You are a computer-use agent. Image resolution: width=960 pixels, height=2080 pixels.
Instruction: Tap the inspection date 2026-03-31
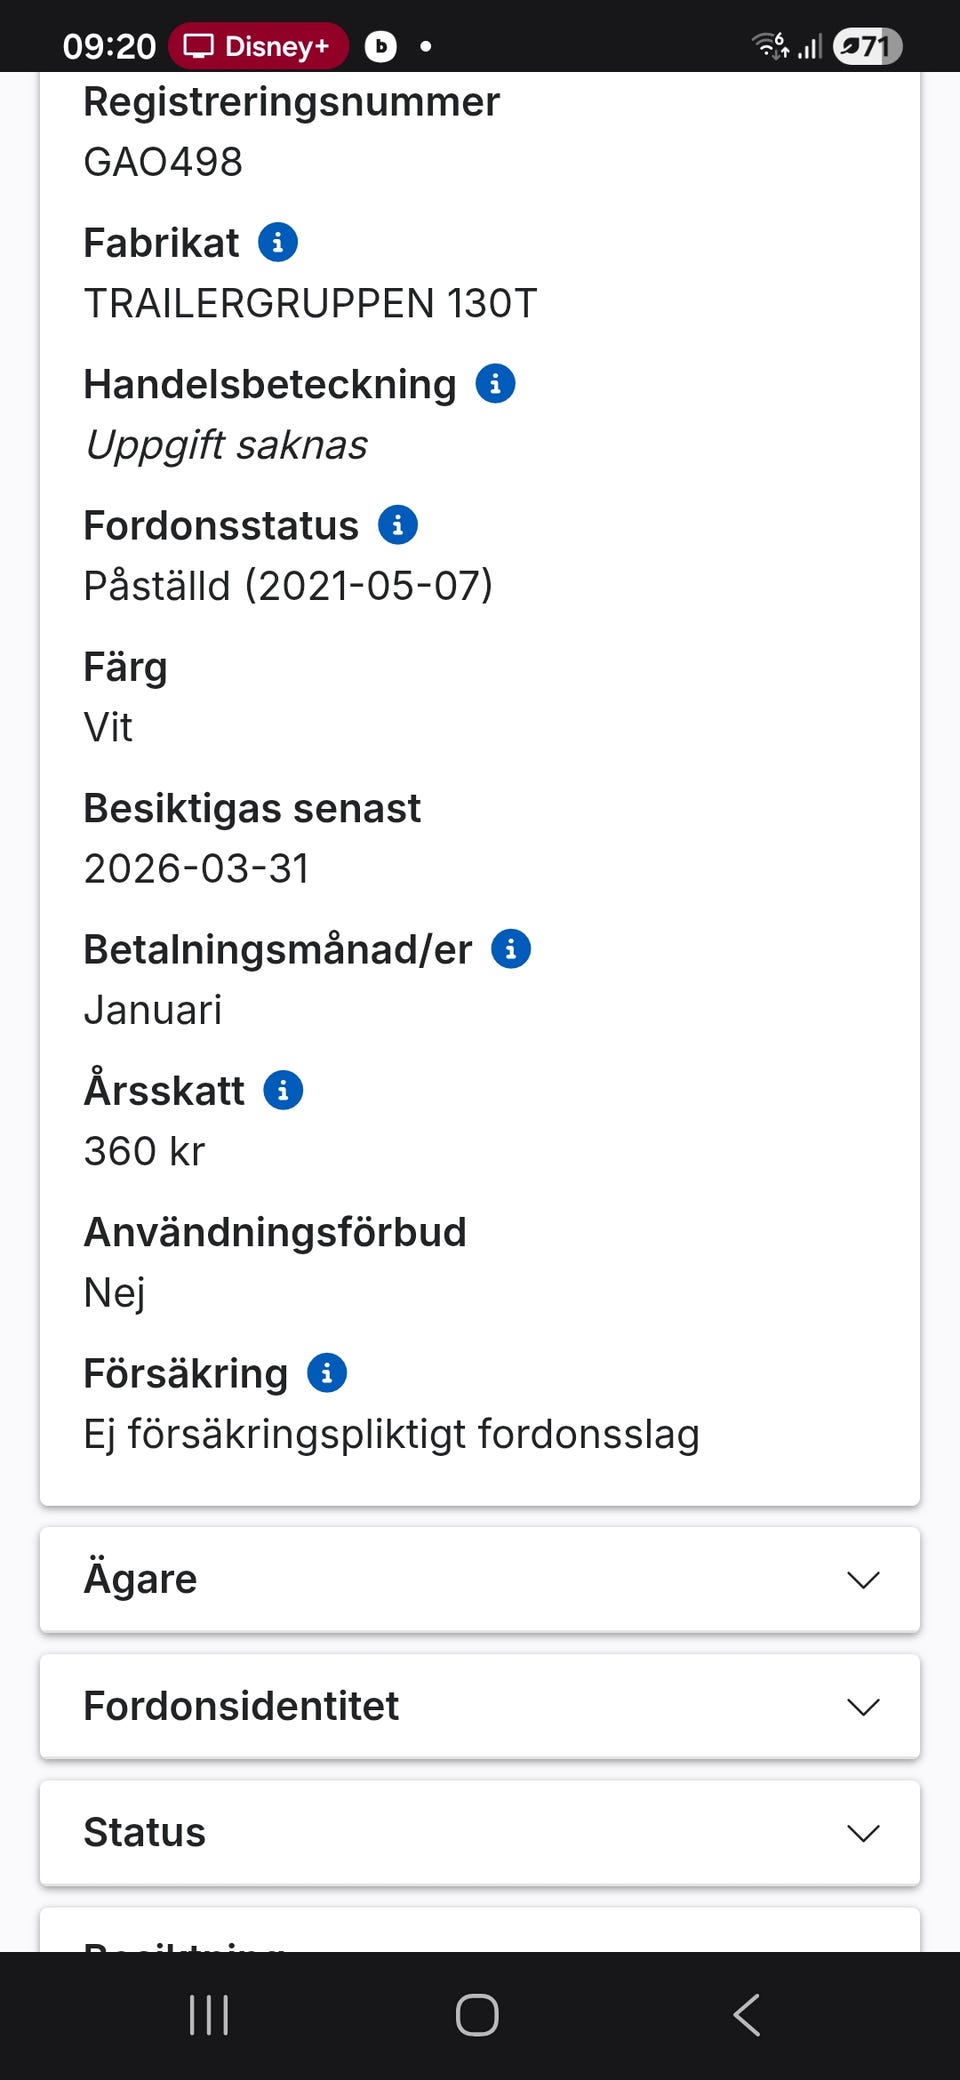click(197, 868)
